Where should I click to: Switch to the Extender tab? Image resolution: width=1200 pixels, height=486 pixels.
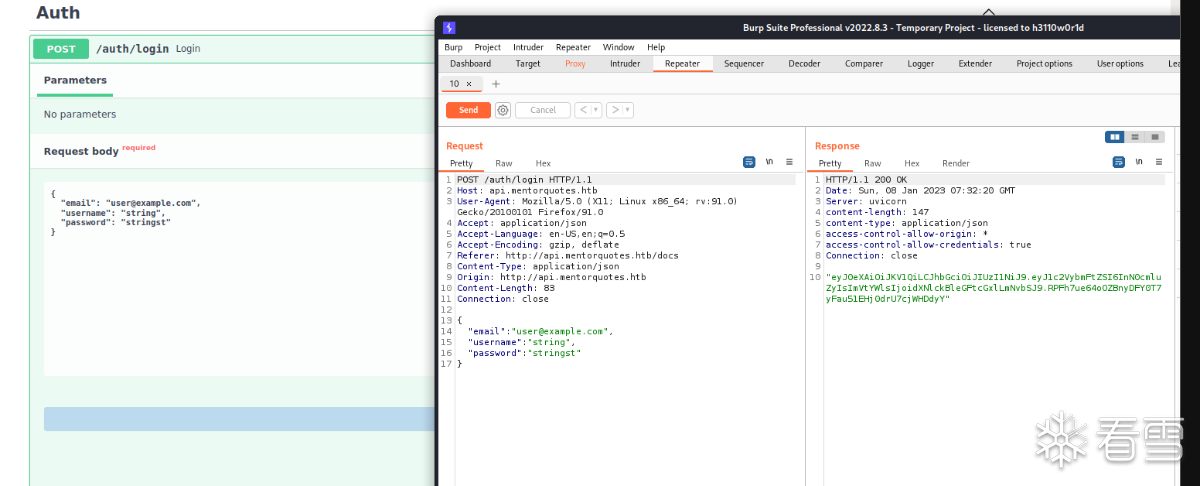click(x=975, y=64)
